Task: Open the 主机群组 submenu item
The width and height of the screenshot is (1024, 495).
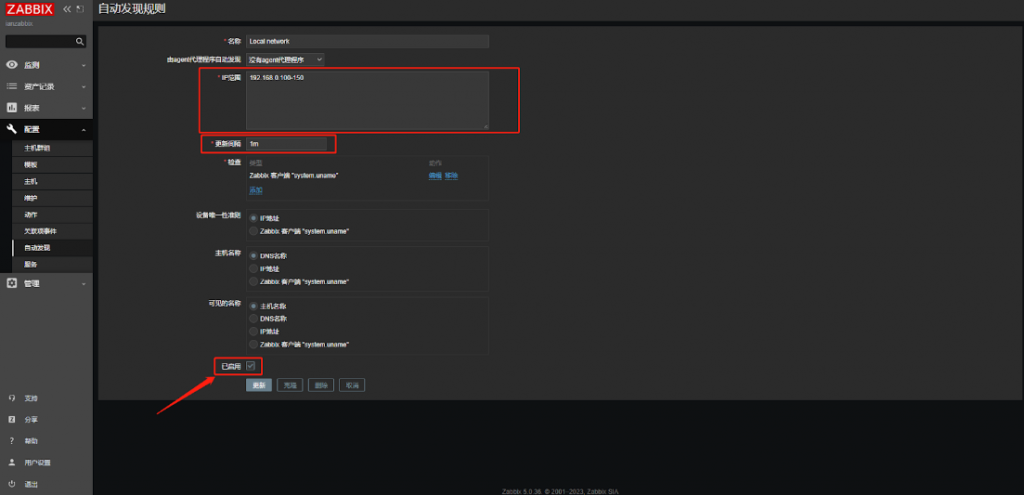Action: pyautogui.click(x=52, y=148)
